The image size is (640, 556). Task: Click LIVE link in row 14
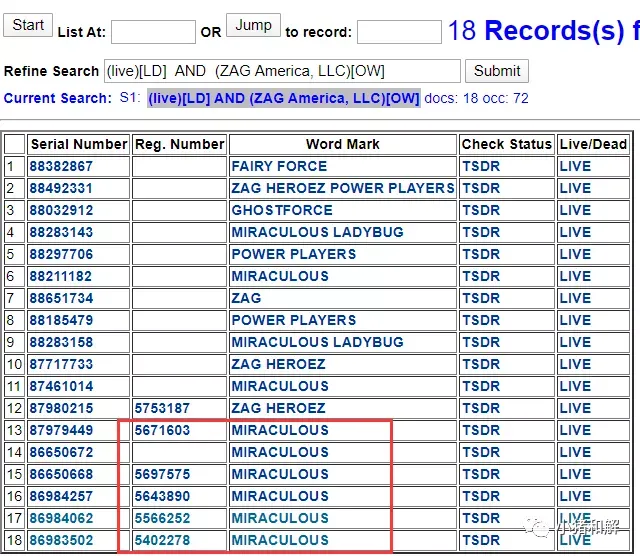click(x=575, y=453)
